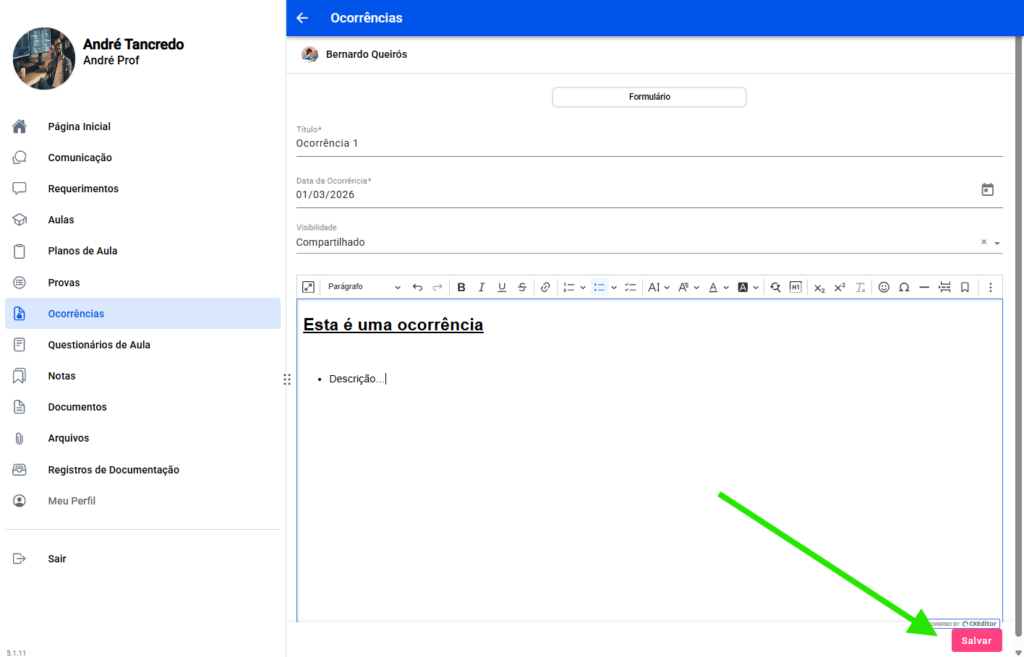Screen dimensions: 1024x657
Task: Toggle italic formatting in editor
Action: click(481, 287)
